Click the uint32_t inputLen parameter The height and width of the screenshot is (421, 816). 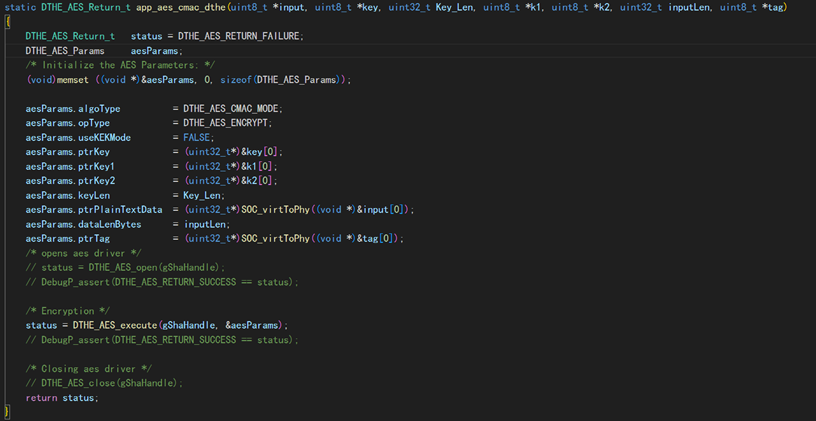(667, 7)
